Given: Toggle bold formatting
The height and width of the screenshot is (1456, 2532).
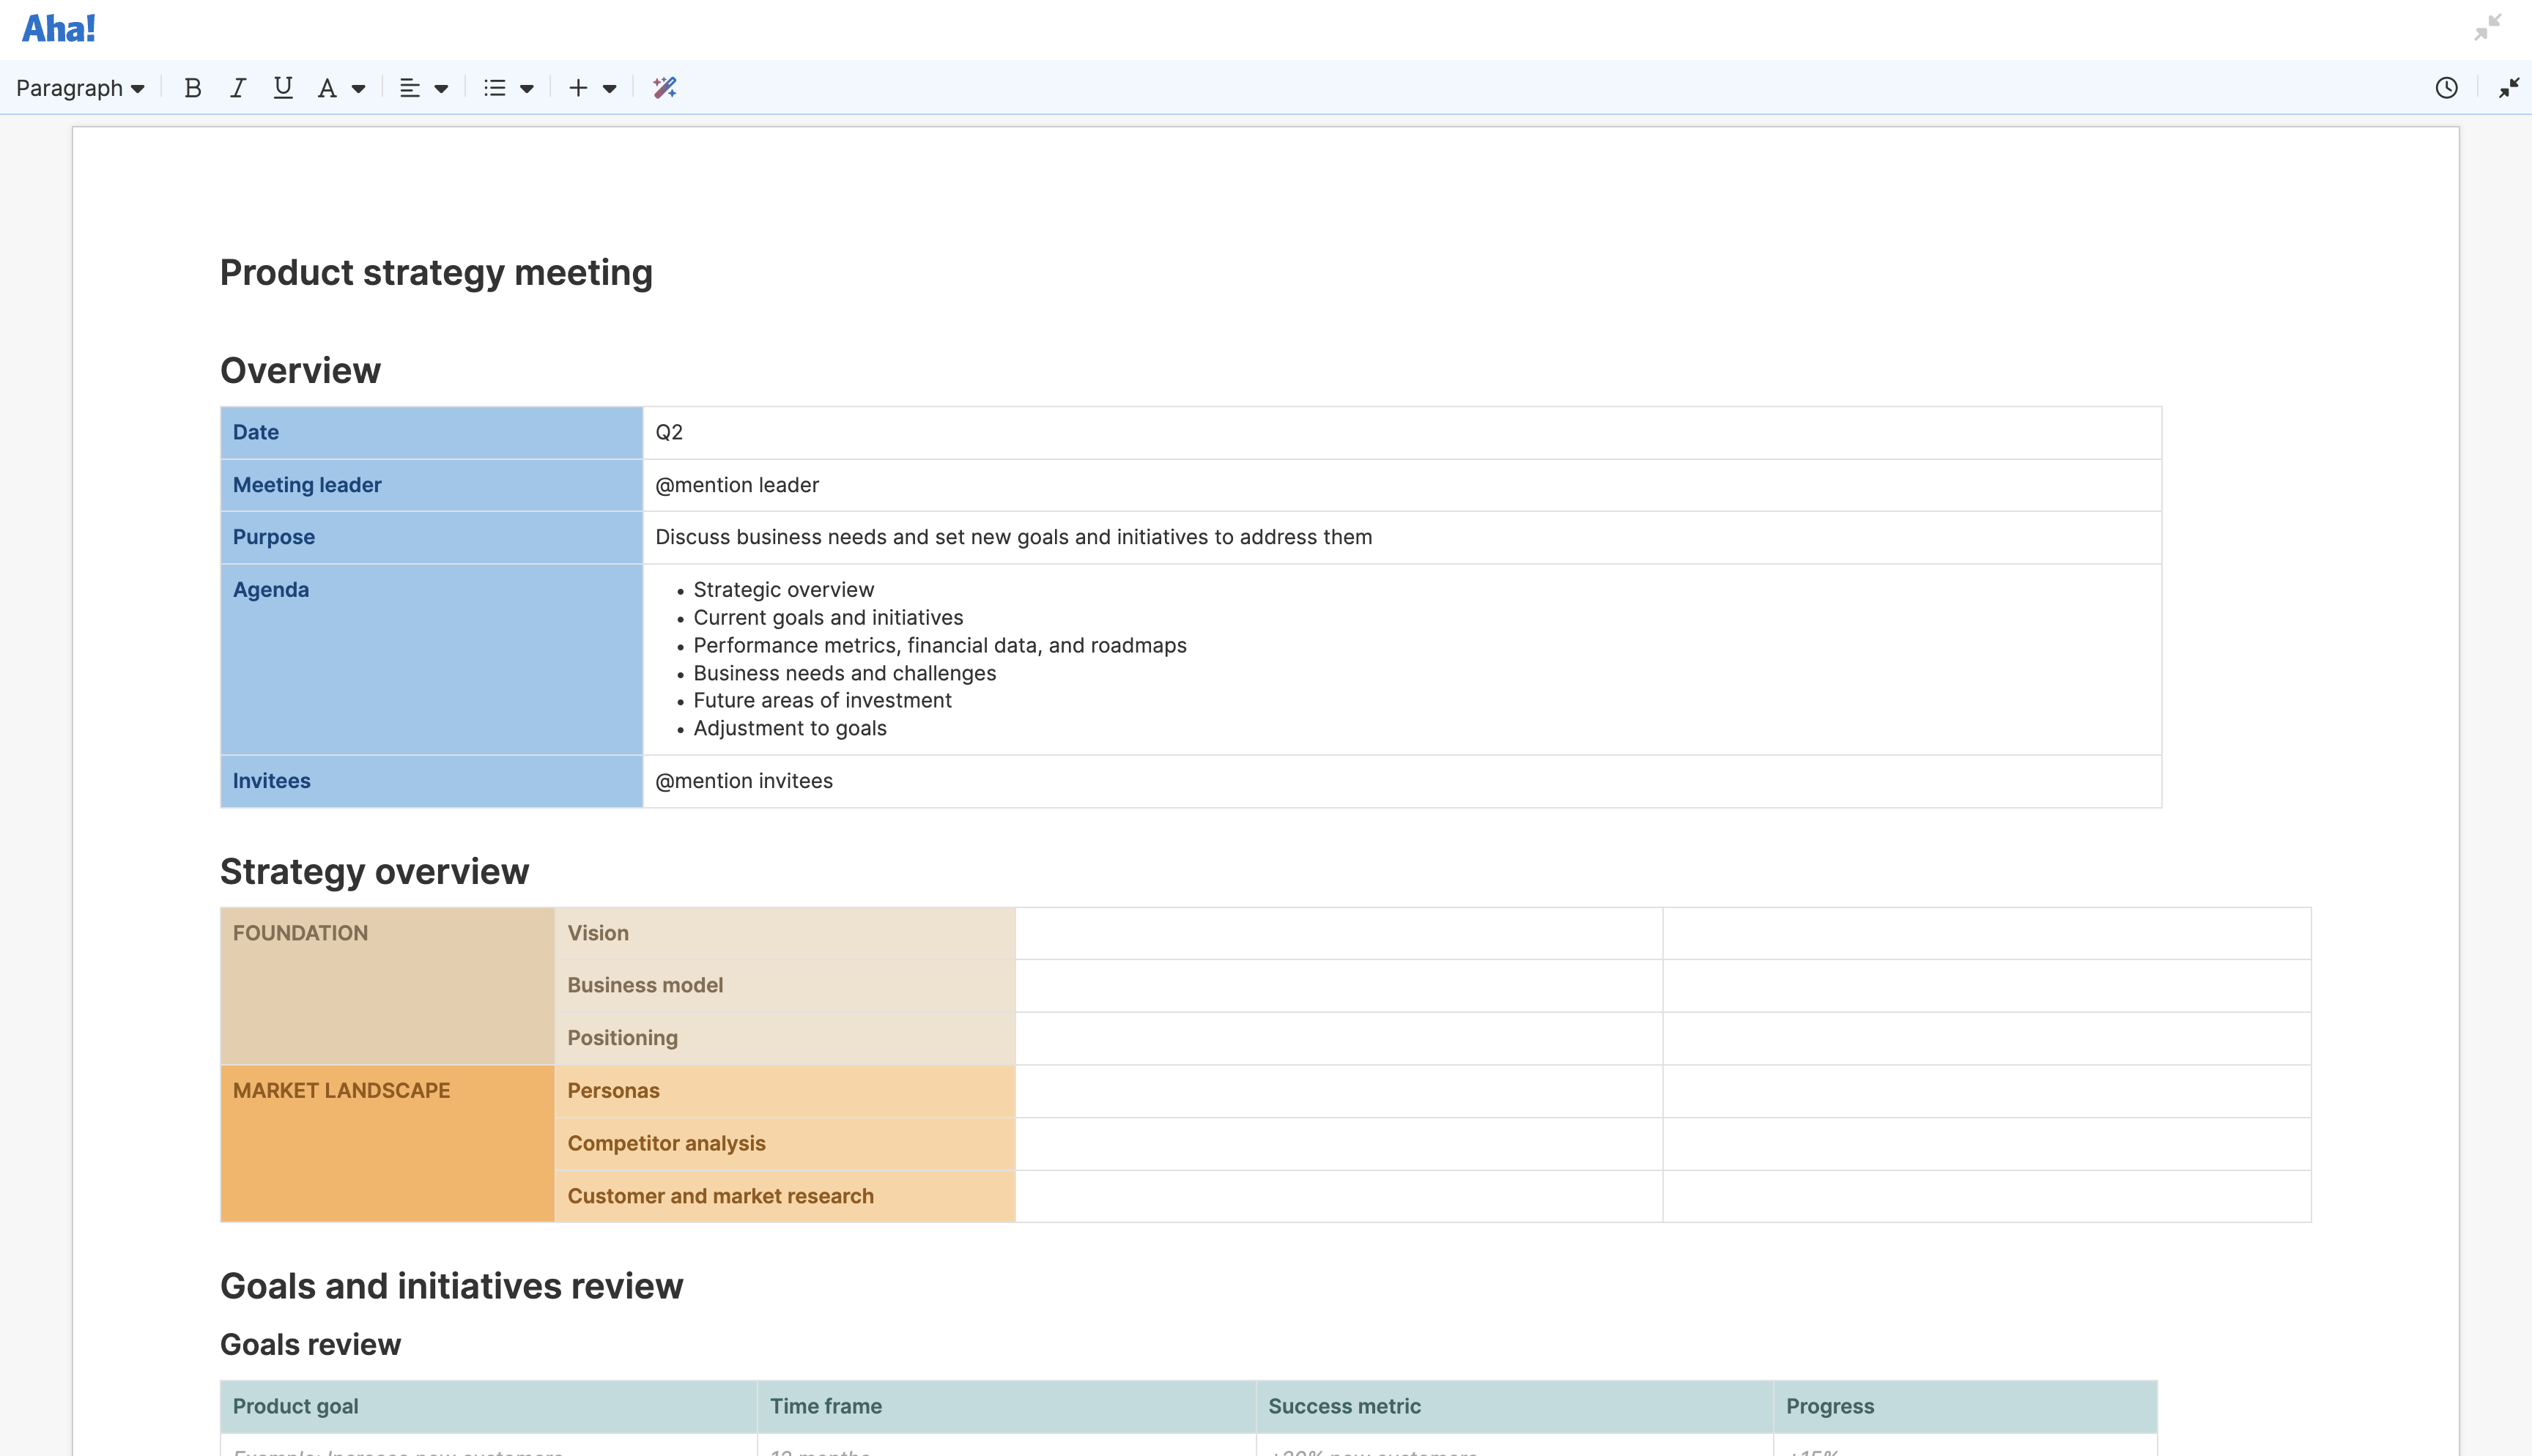Looking at the screenshot, I should point(193,88).
